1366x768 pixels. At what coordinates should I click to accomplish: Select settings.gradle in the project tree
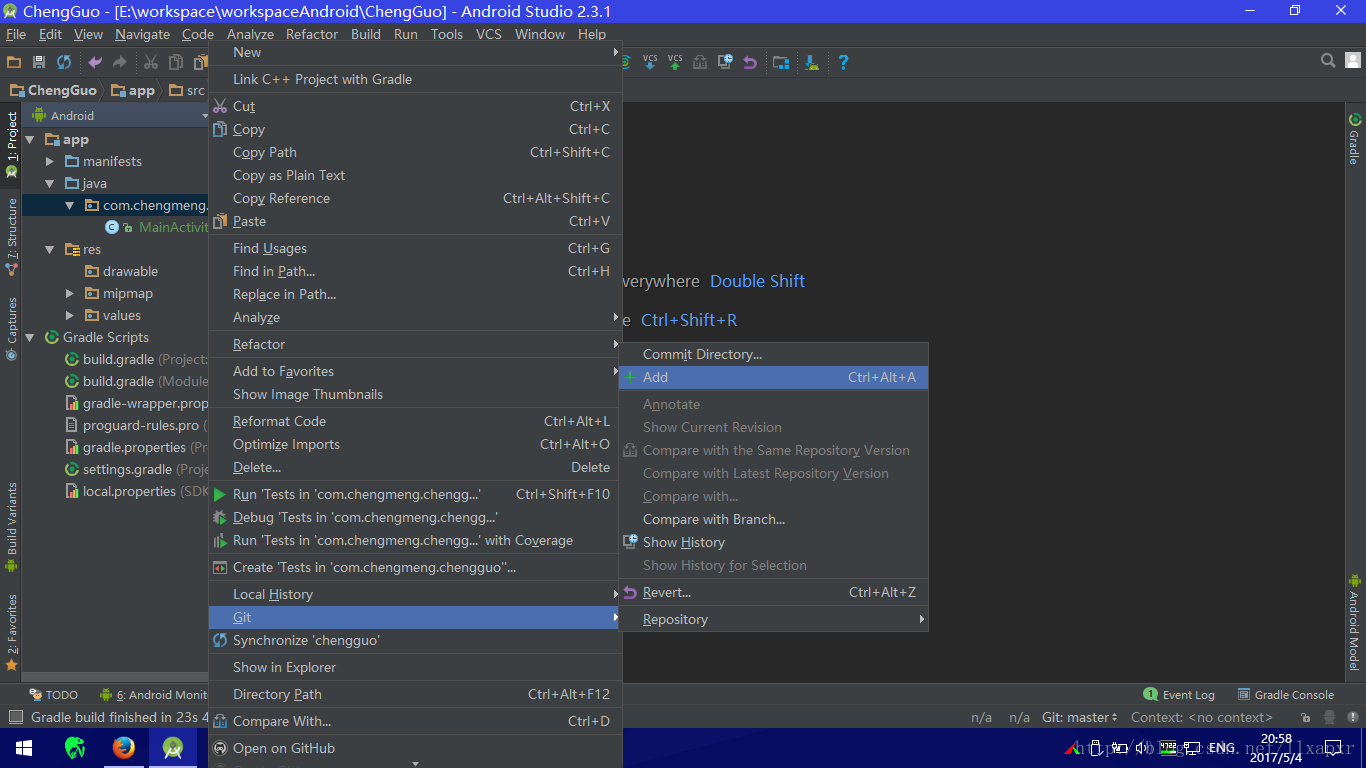pyautogui.click(x=127, y=470)
